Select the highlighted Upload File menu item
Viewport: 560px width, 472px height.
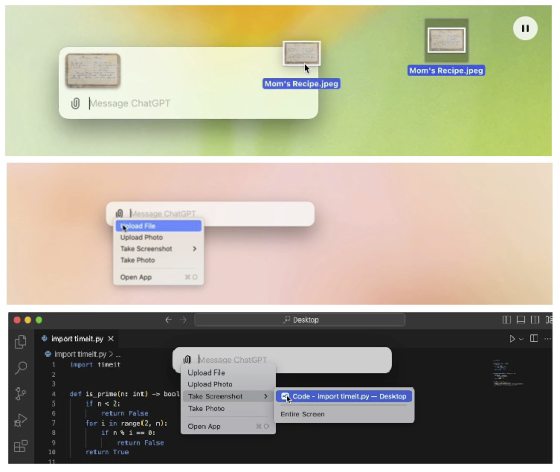pyautogui.click(x=159, y=226)
